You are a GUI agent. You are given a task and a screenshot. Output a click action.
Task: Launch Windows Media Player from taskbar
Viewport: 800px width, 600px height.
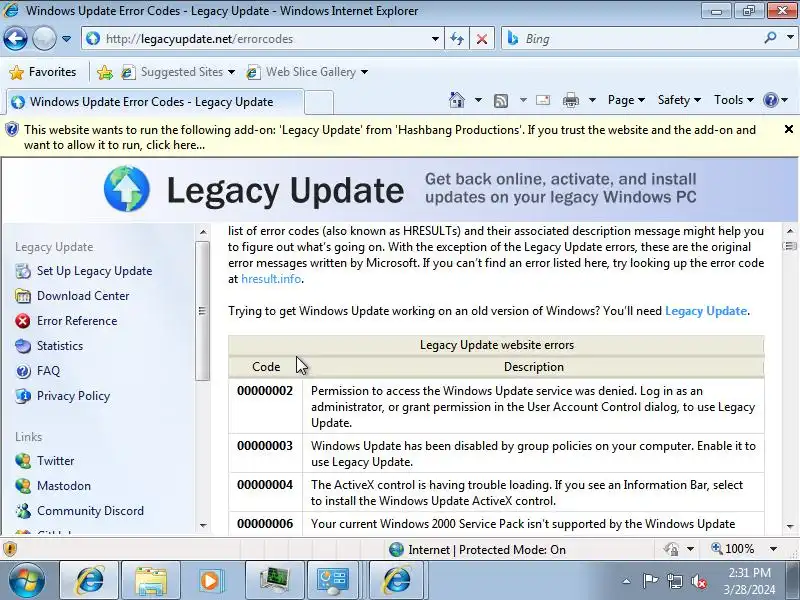point(210,580)
